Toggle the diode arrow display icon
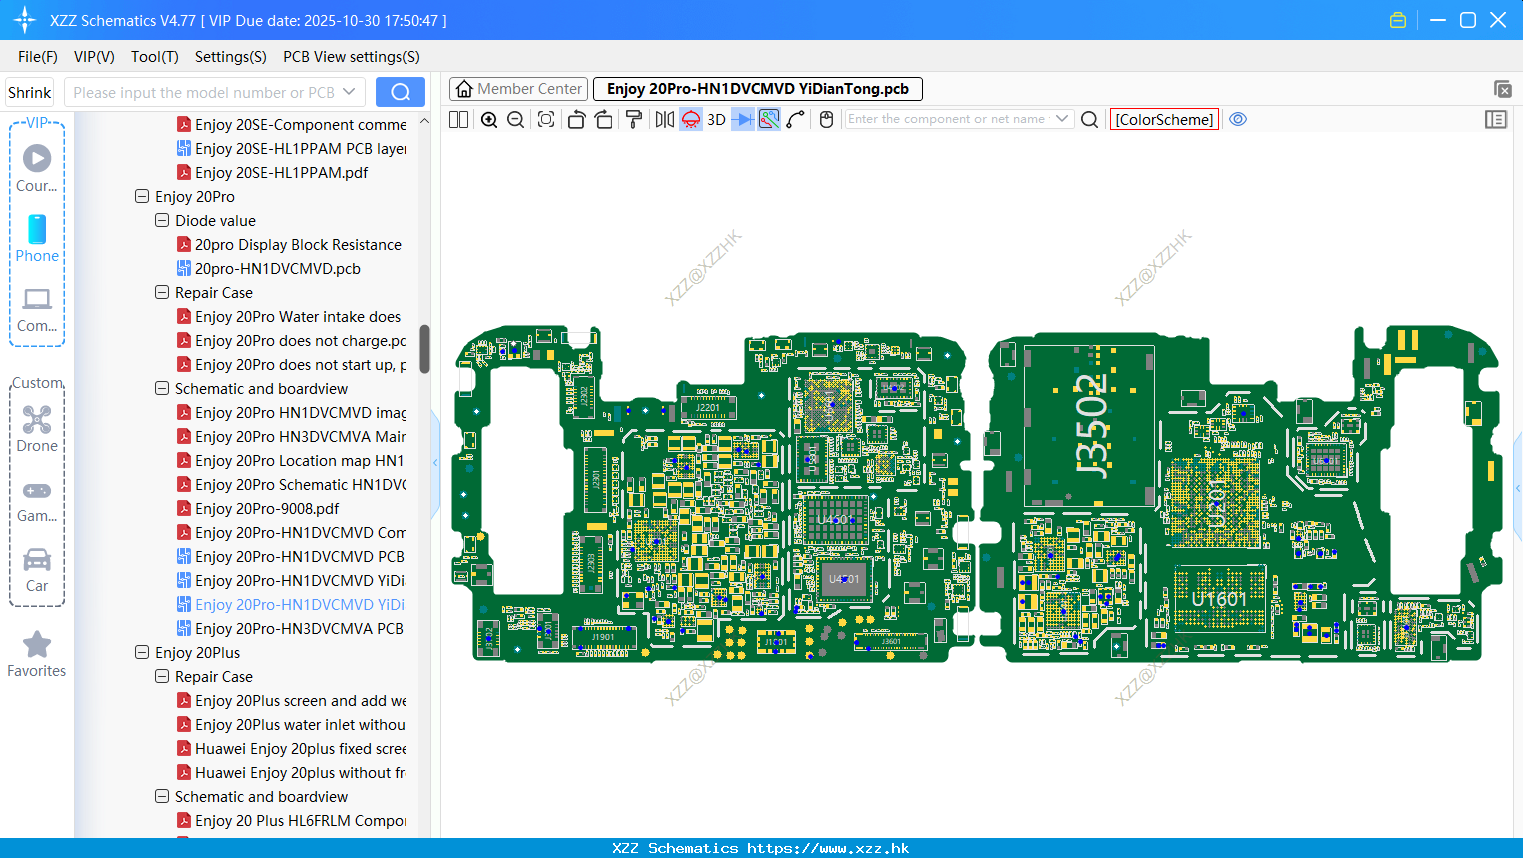 (x=743, y=119)
